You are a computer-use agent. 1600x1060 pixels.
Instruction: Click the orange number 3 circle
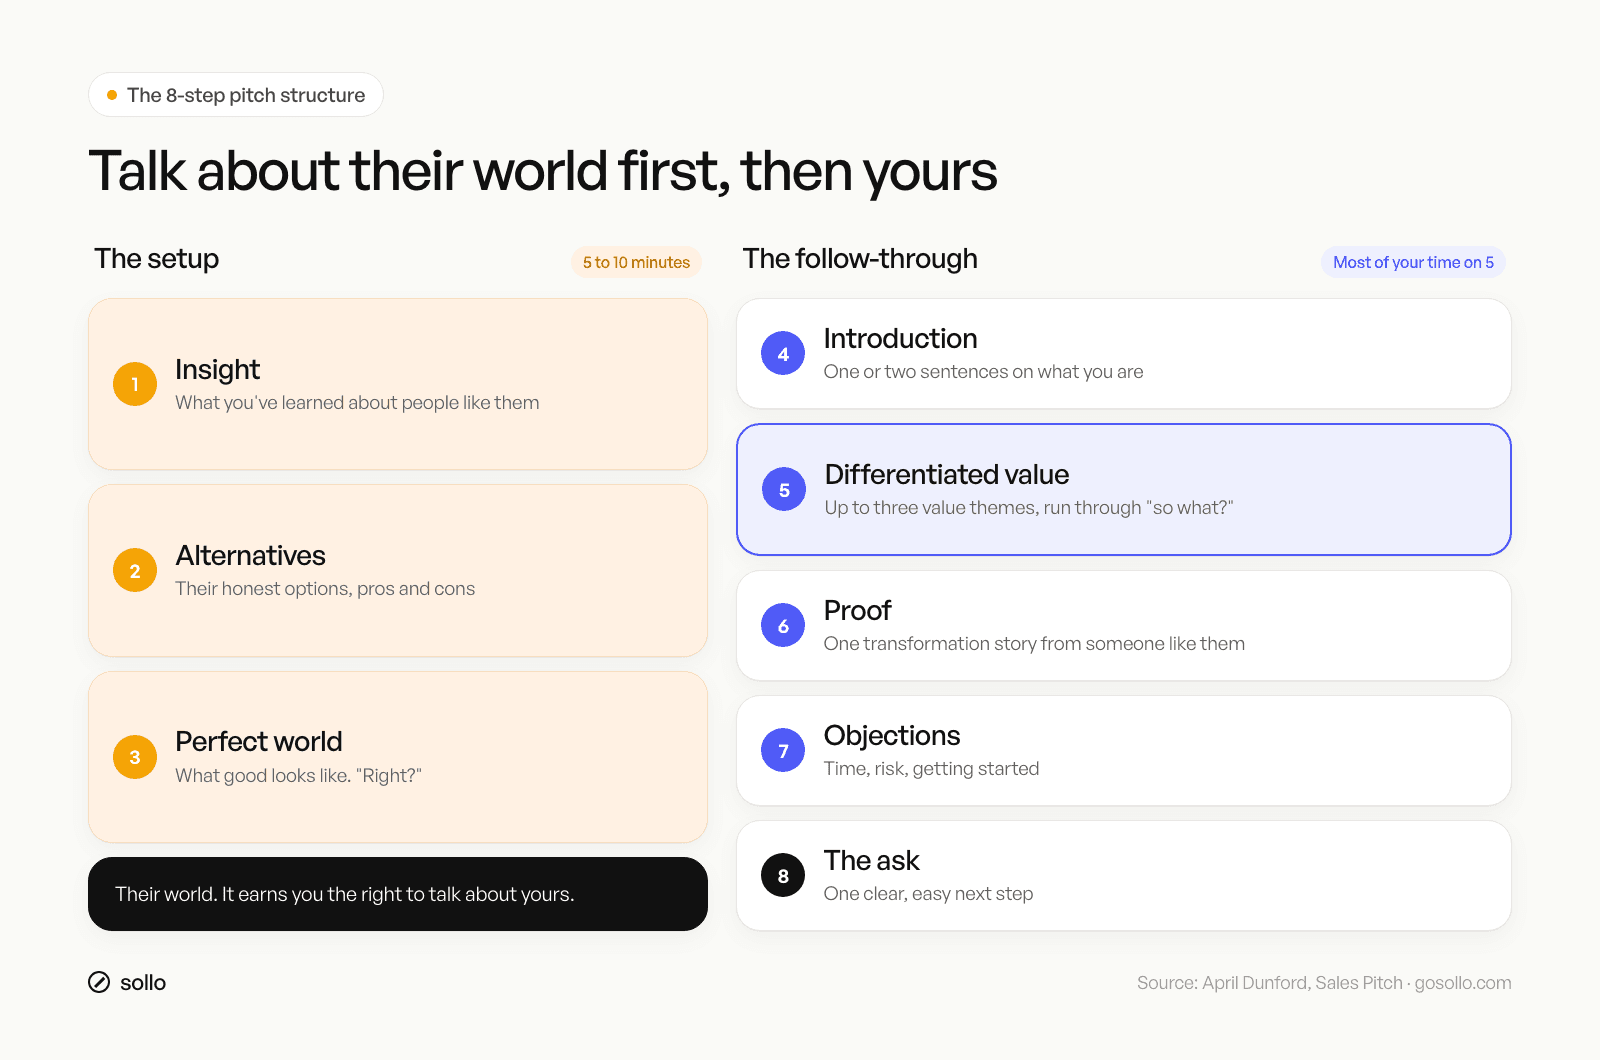click(135, 757)
